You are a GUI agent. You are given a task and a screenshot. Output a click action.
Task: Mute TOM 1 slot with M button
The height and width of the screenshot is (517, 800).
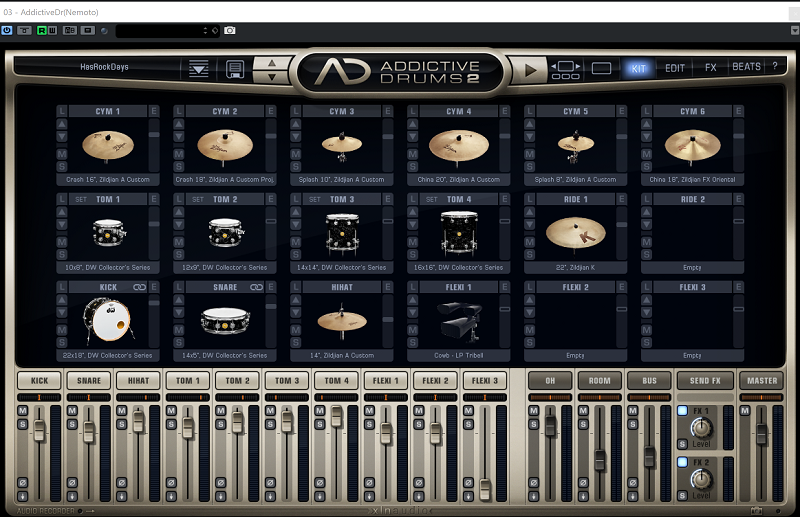click(x=62, y=242)
